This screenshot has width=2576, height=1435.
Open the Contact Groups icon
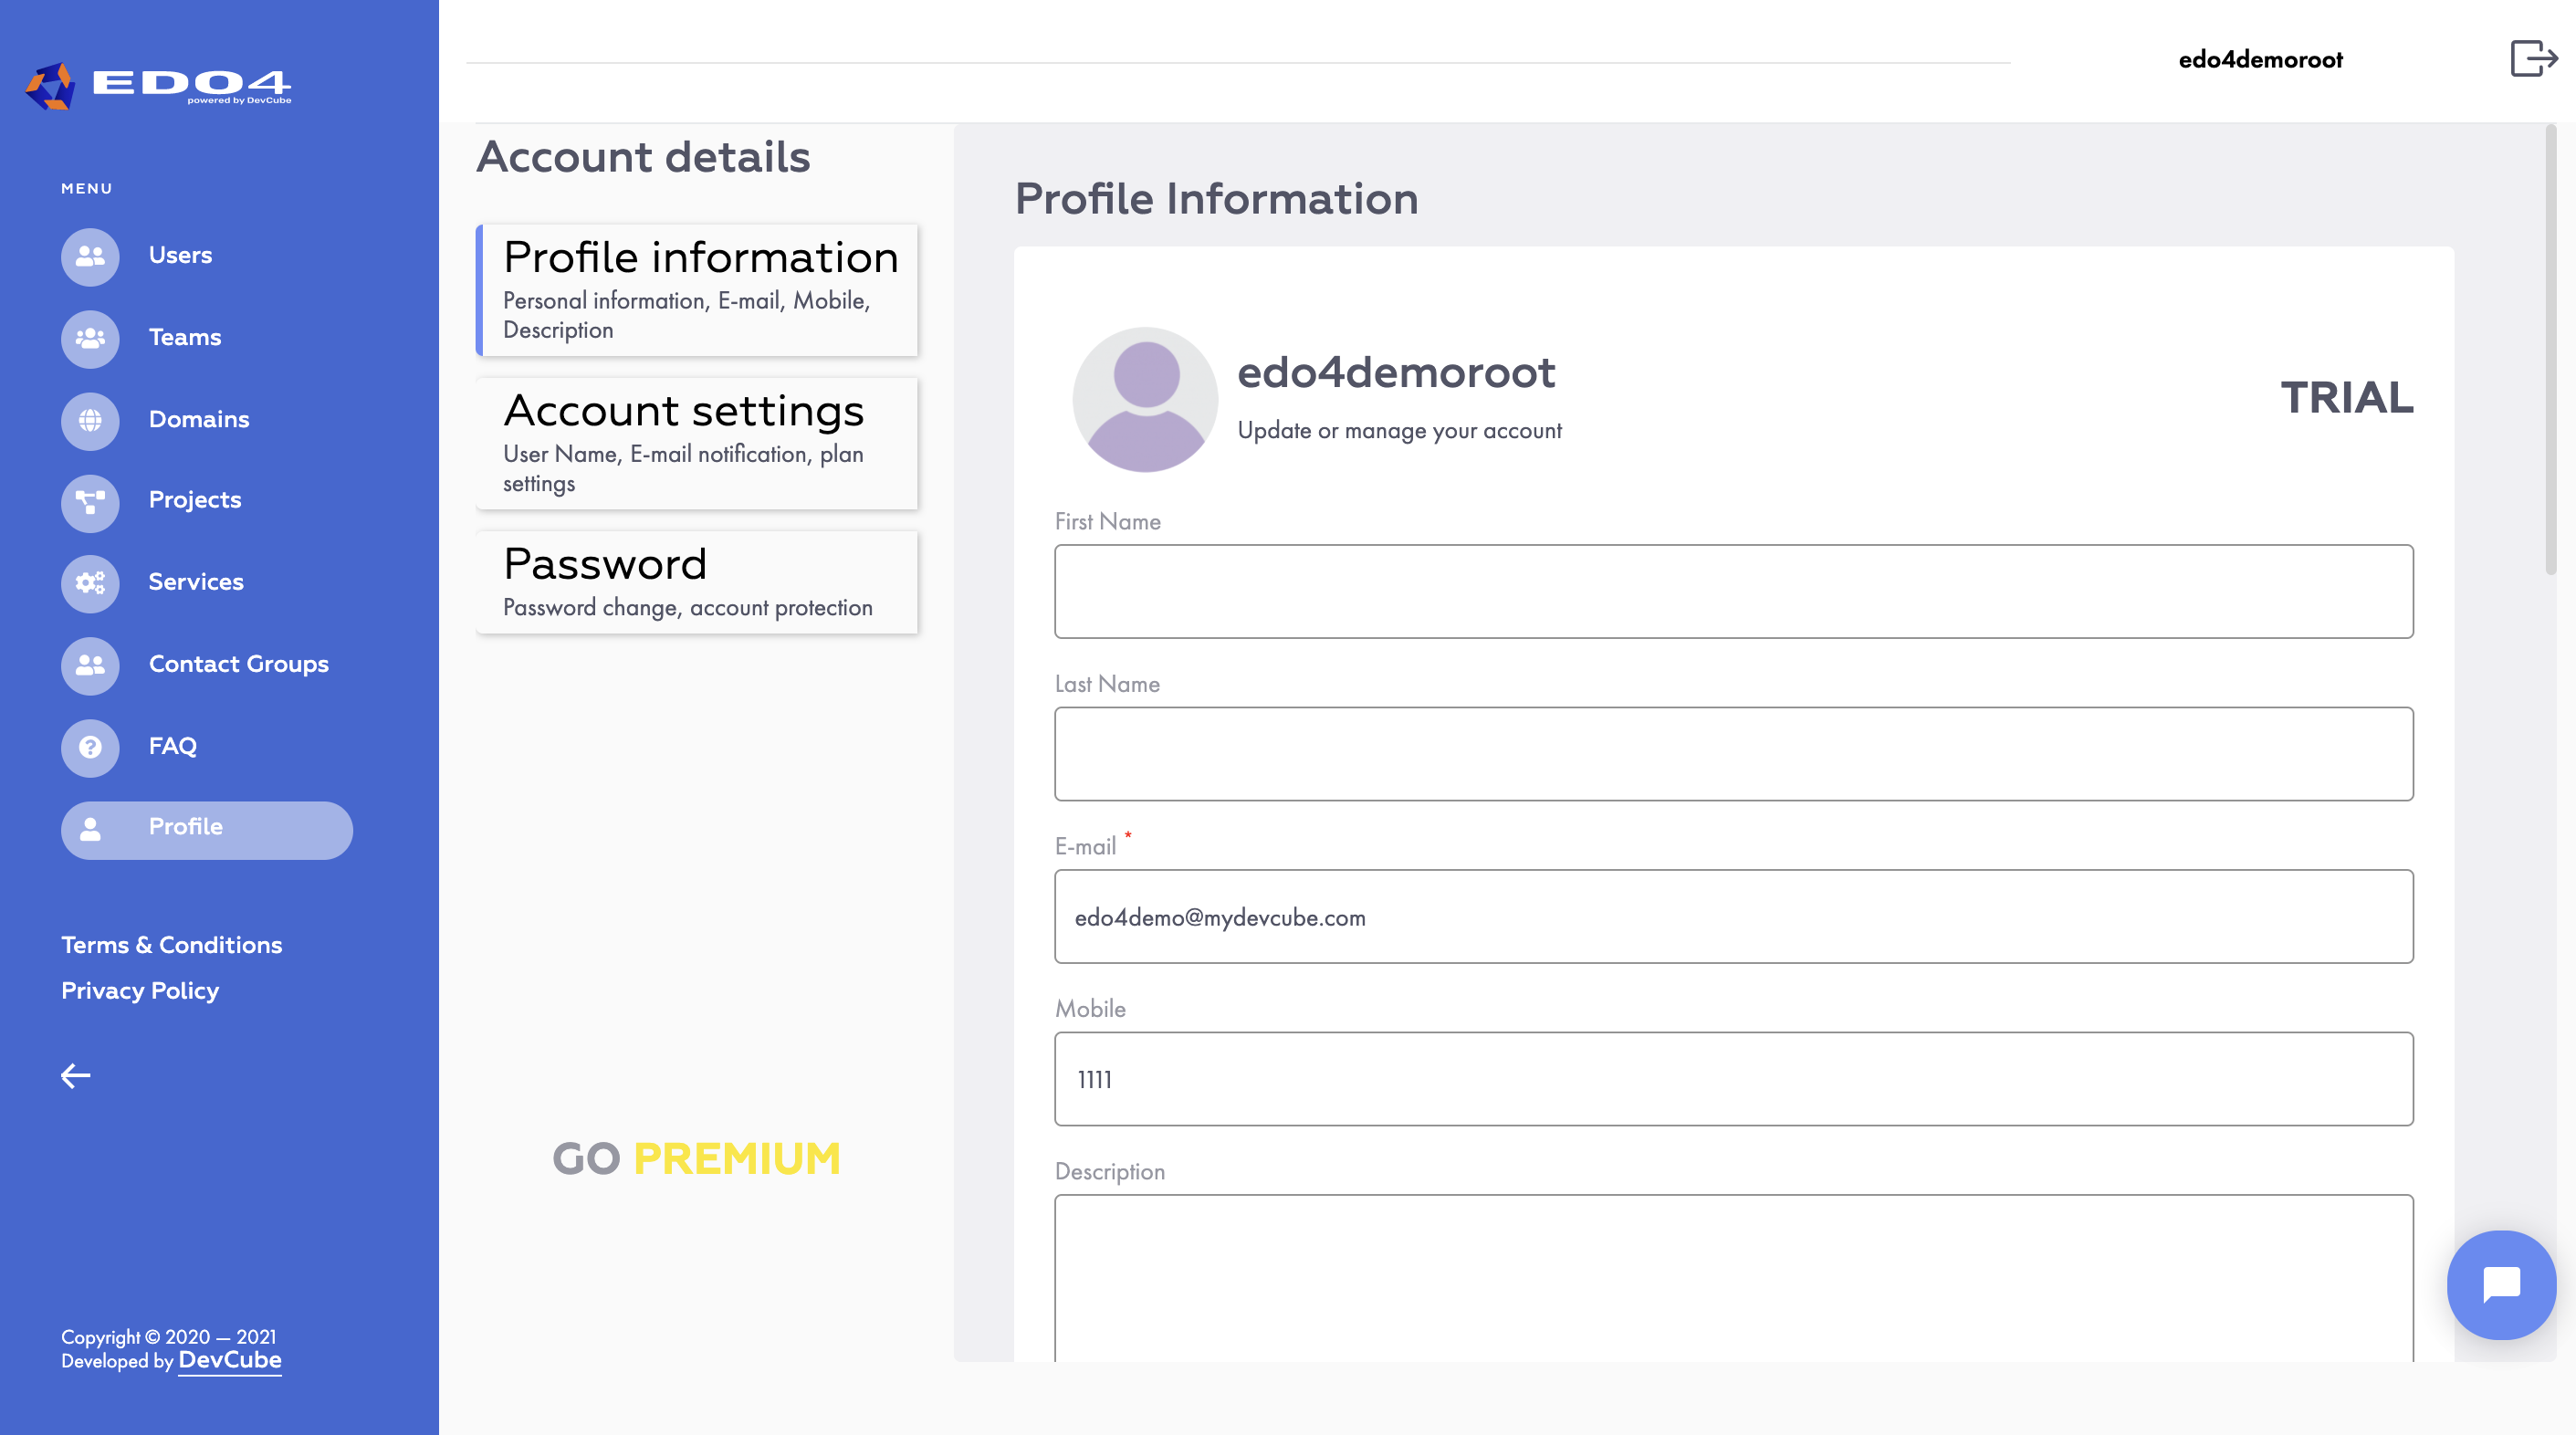coord(90,665)
